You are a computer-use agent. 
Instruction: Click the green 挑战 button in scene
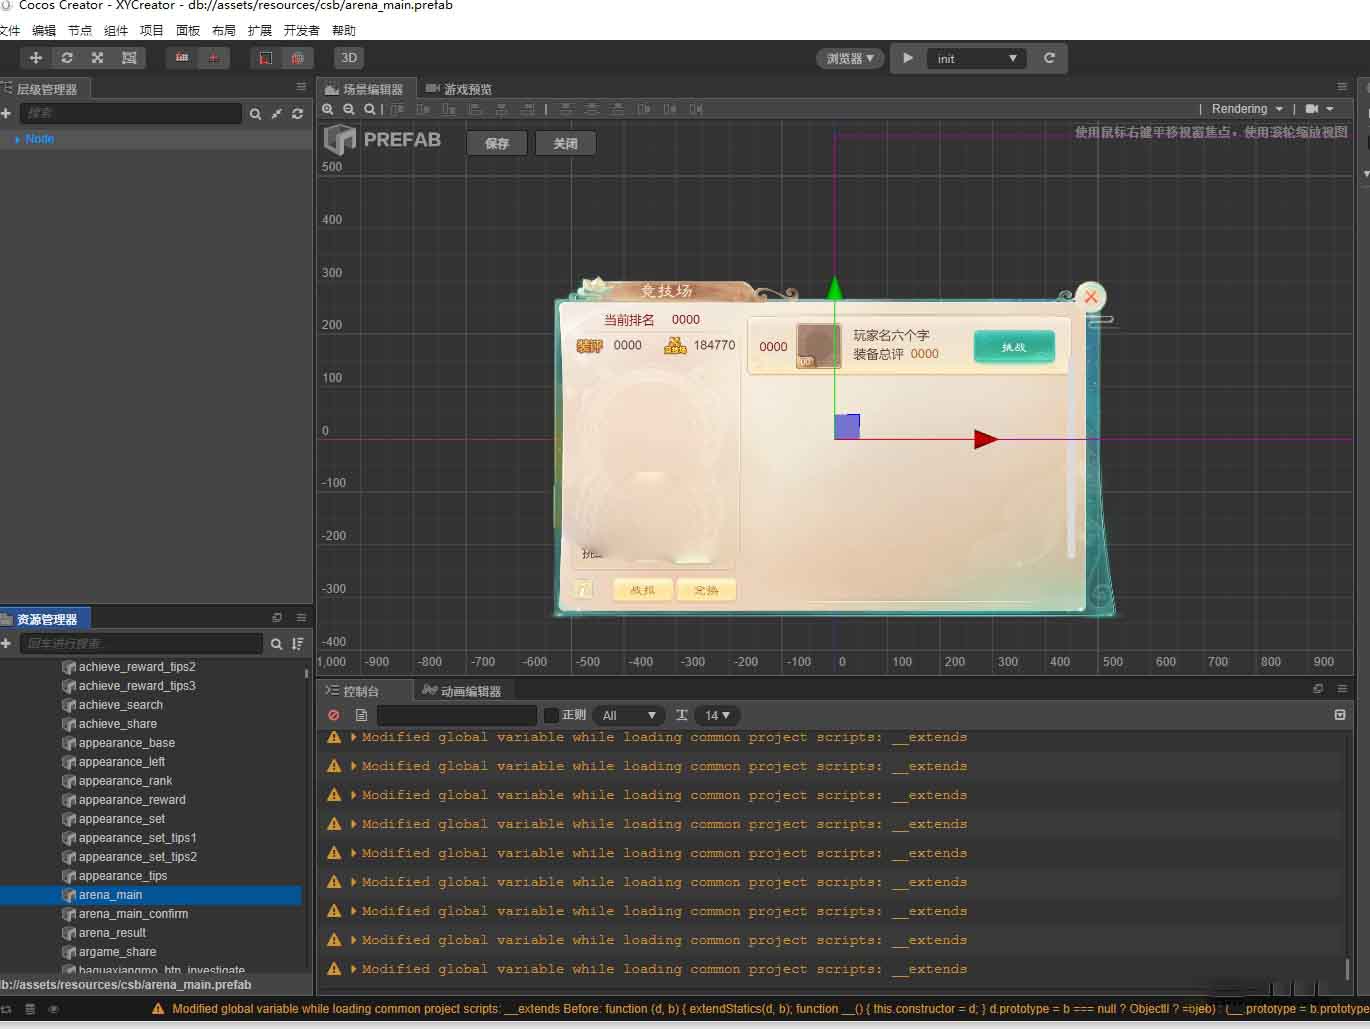point(1014,346)
